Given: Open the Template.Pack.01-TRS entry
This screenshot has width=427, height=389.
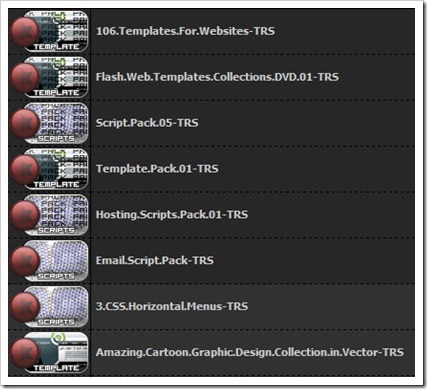Looking at the screenshot, I should (x=157, y=169).
